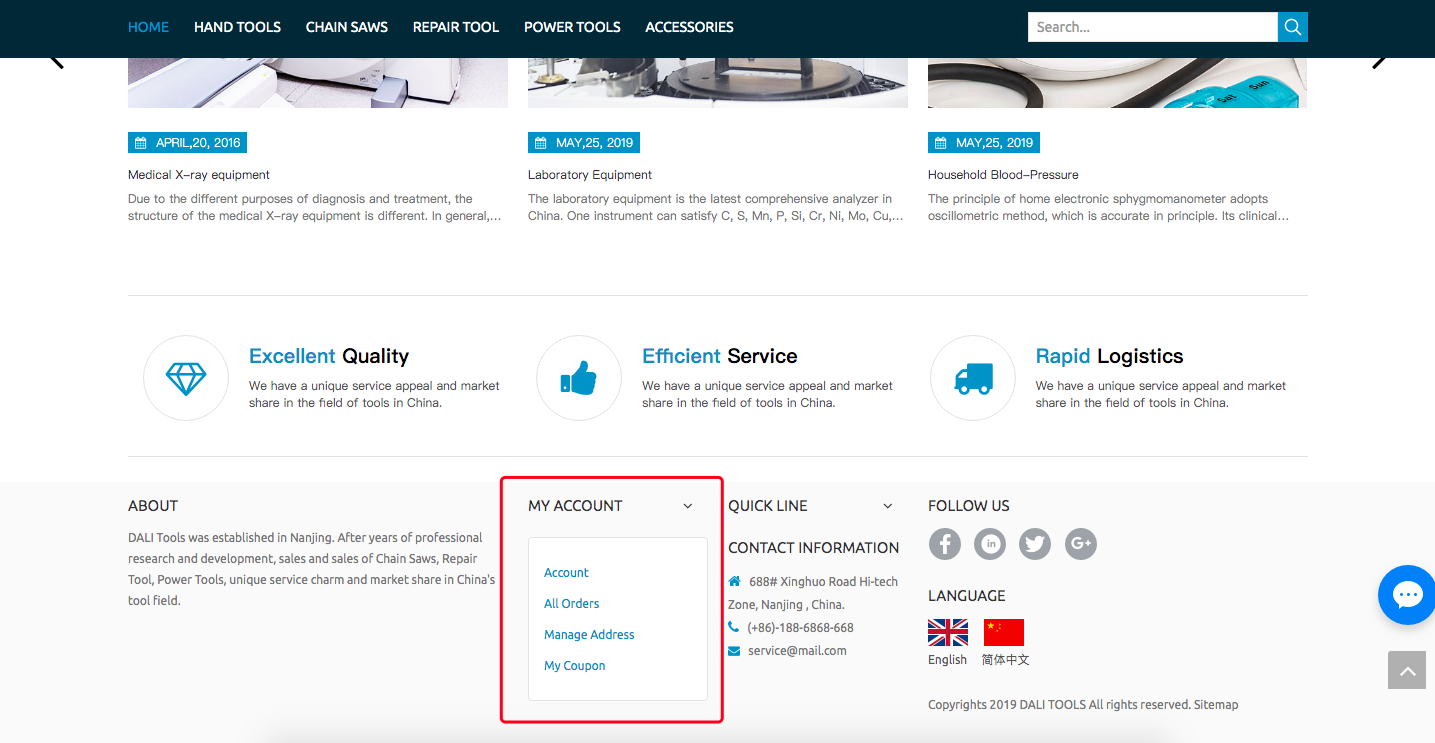Viewport: 1435px width, 743px height.
Task: Navigate to Power Tools menu
Action: 572,27
